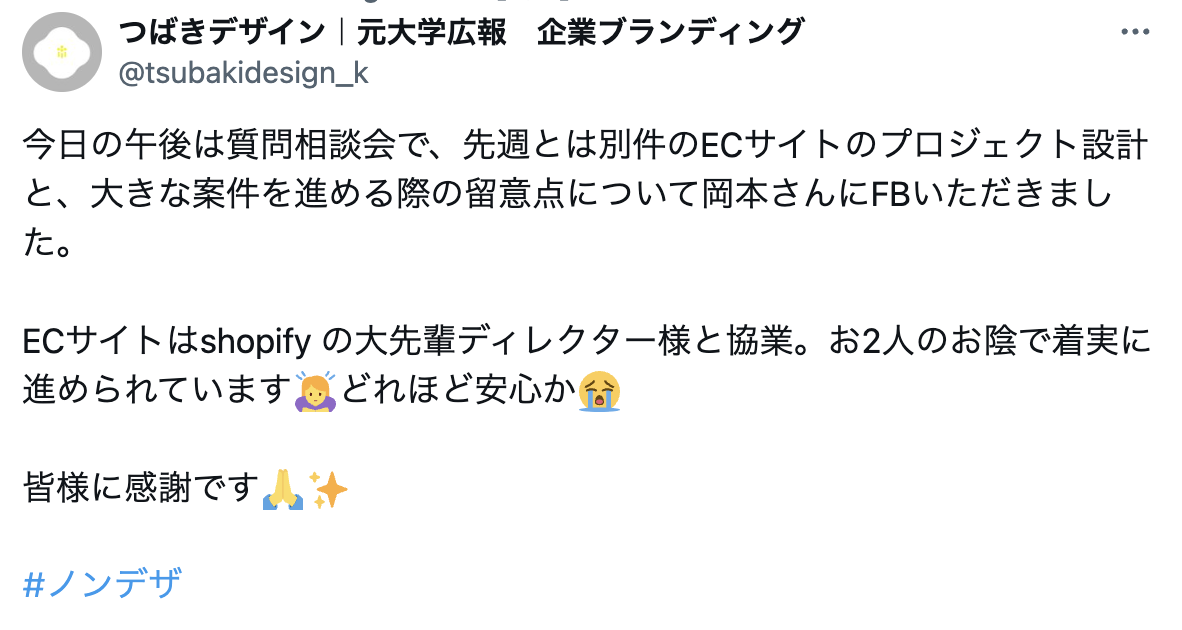This screenshot has height=630, width=1182.
Task: Click the yellow flower in the avatar
Action: 62,52
